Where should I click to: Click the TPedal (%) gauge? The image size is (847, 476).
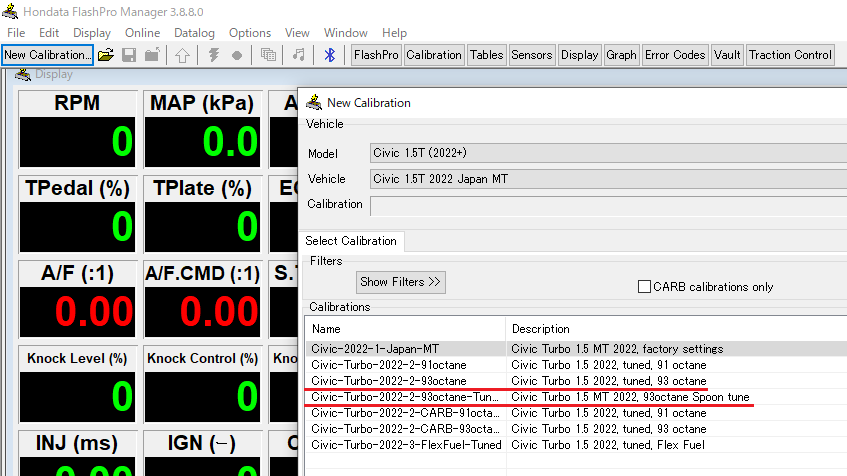pyautogui.click(x=77, y=214)
